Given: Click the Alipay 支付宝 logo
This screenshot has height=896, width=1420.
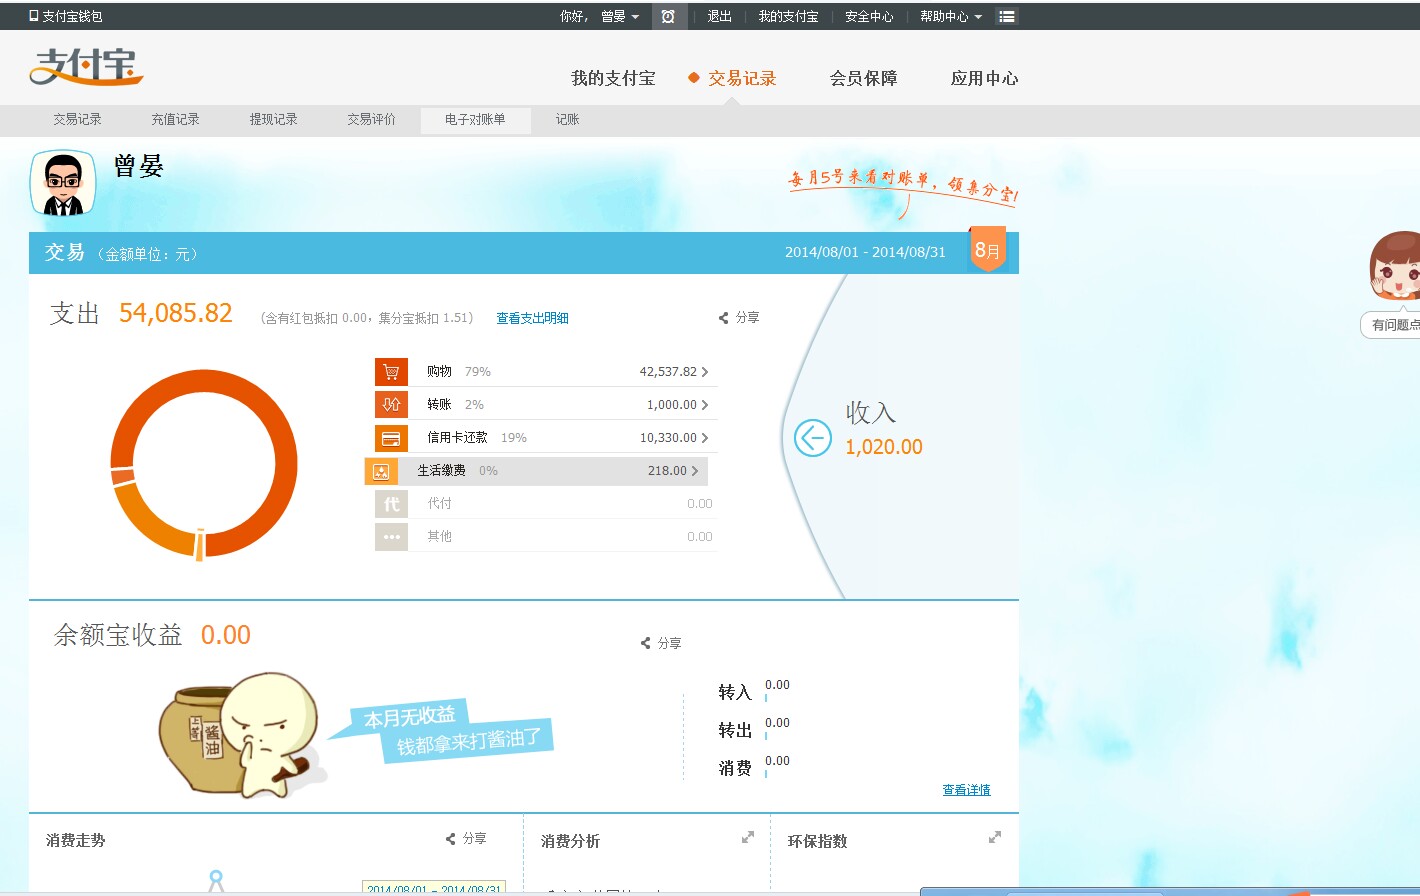Looking at the screenshot, I should (86, 67).
